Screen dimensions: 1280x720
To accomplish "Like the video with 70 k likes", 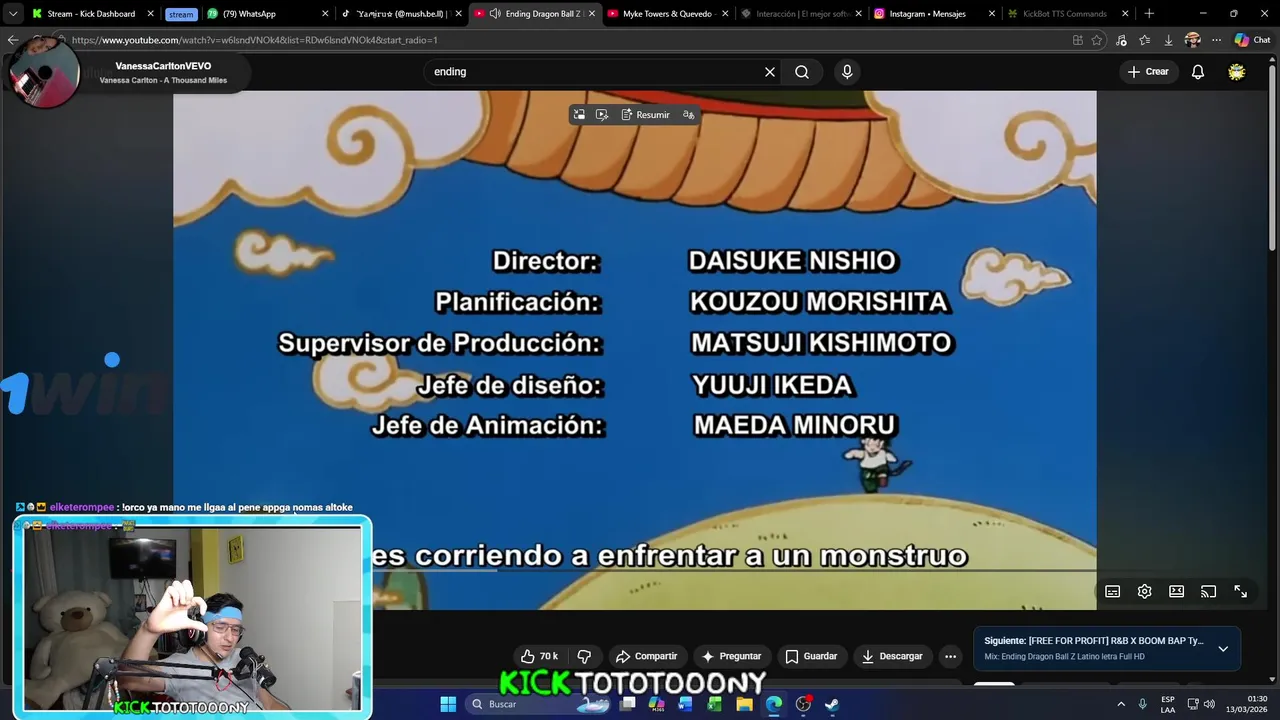I will coord(539,656).
